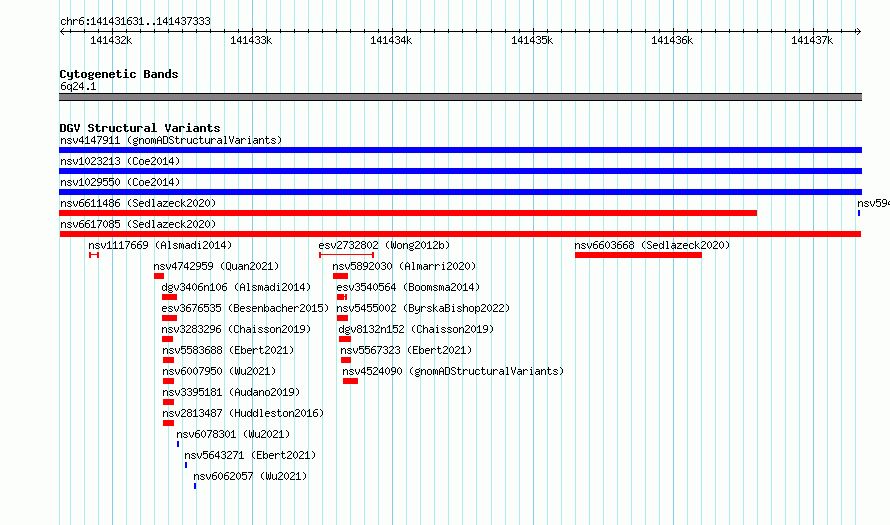This screenshot has width=890, height=525.
Task: Click the left arrowhead of the ruler
Action: point(62,31)
